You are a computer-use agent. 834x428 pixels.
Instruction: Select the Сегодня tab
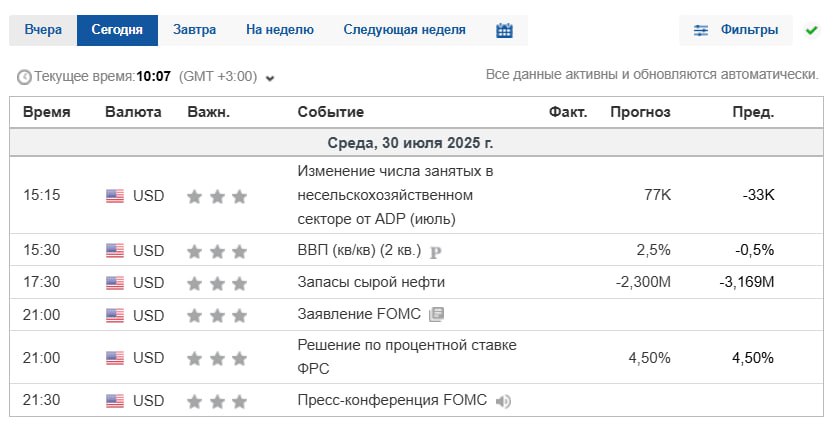coord(117,30)
